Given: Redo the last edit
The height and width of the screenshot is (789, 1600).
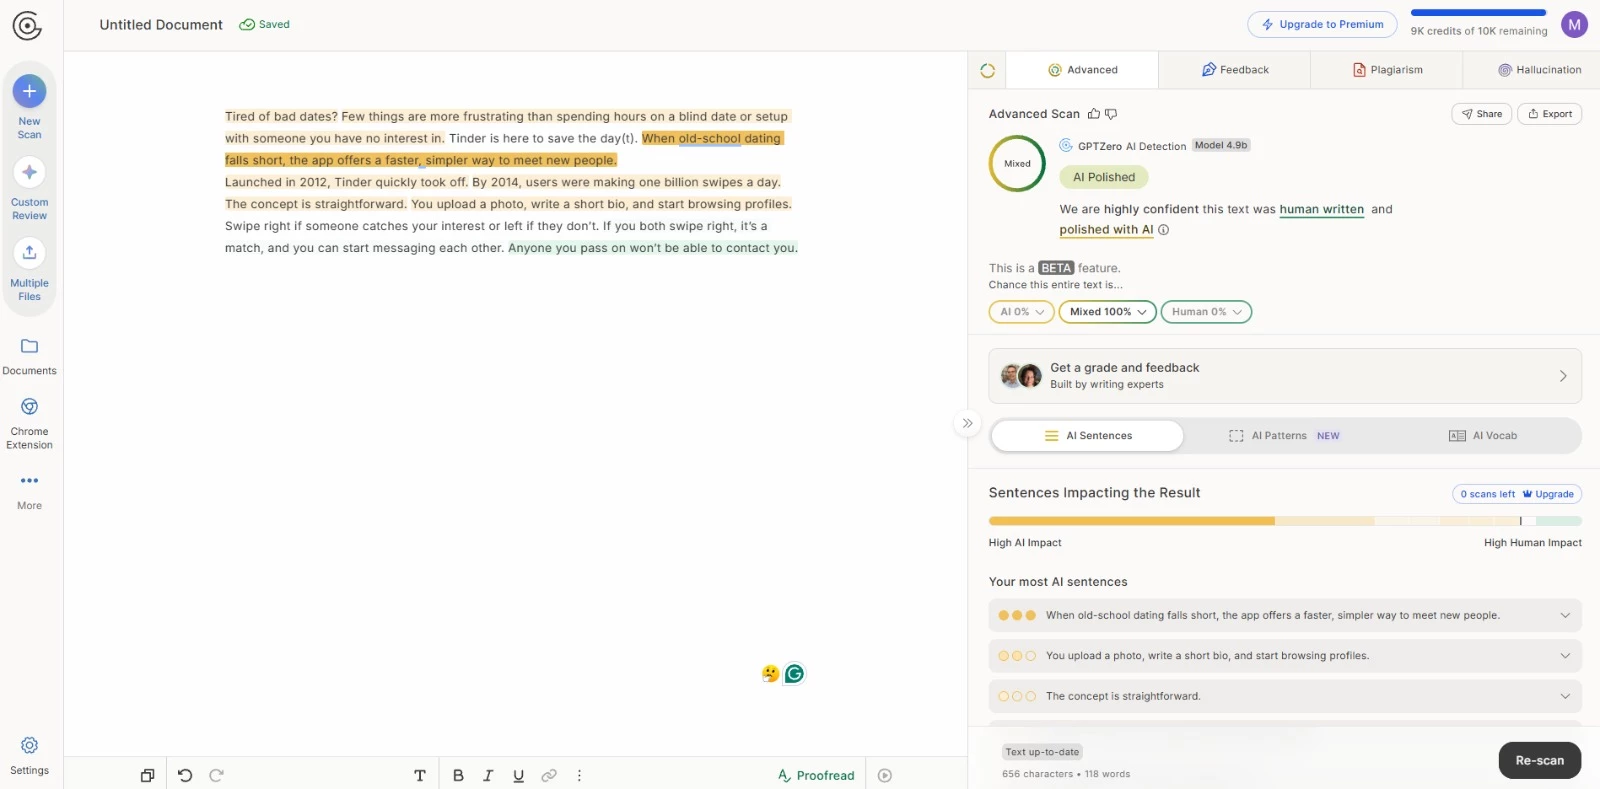Looking at the screenshot, I should [x=216, y=775].
